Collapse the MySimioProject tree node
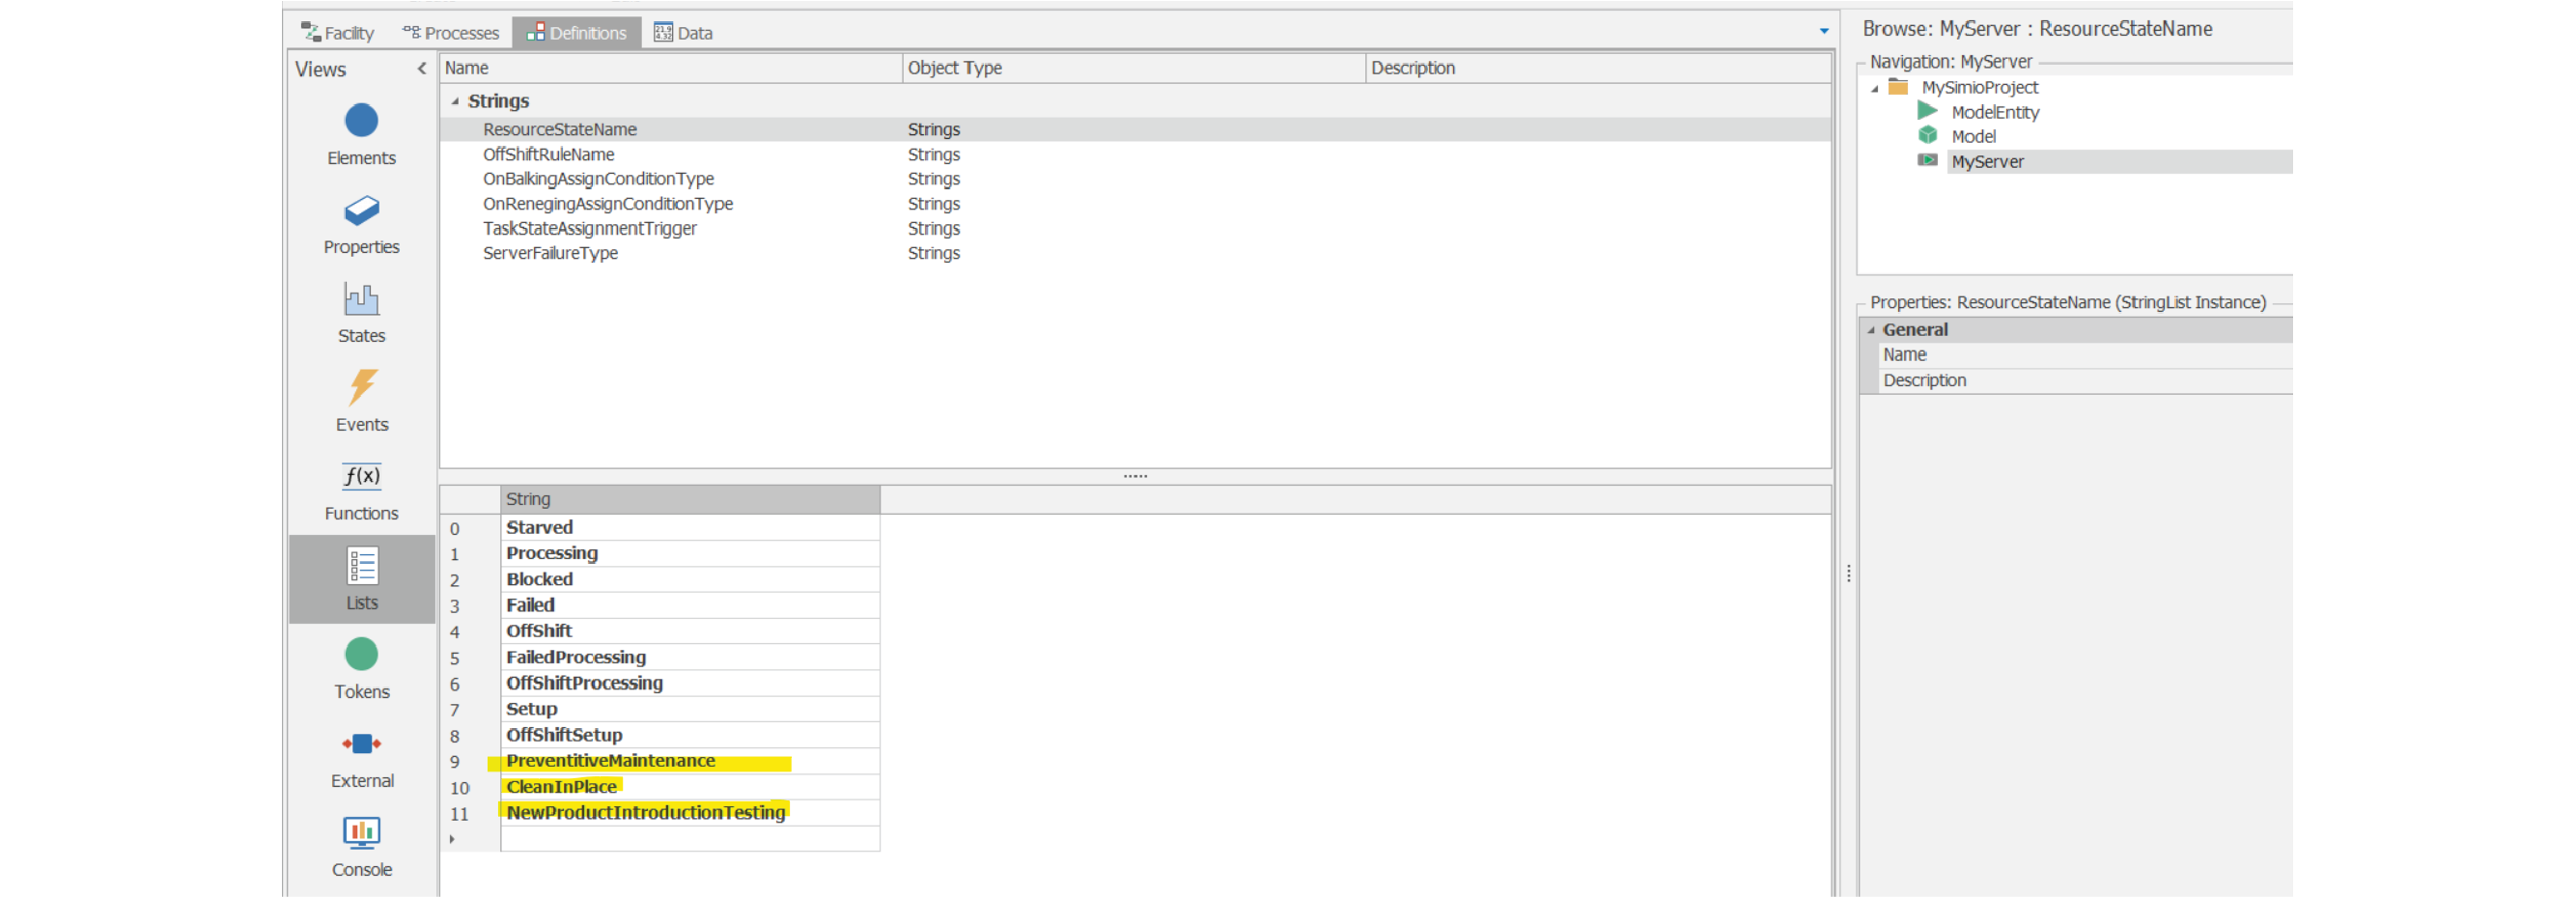 [1875, 89]
